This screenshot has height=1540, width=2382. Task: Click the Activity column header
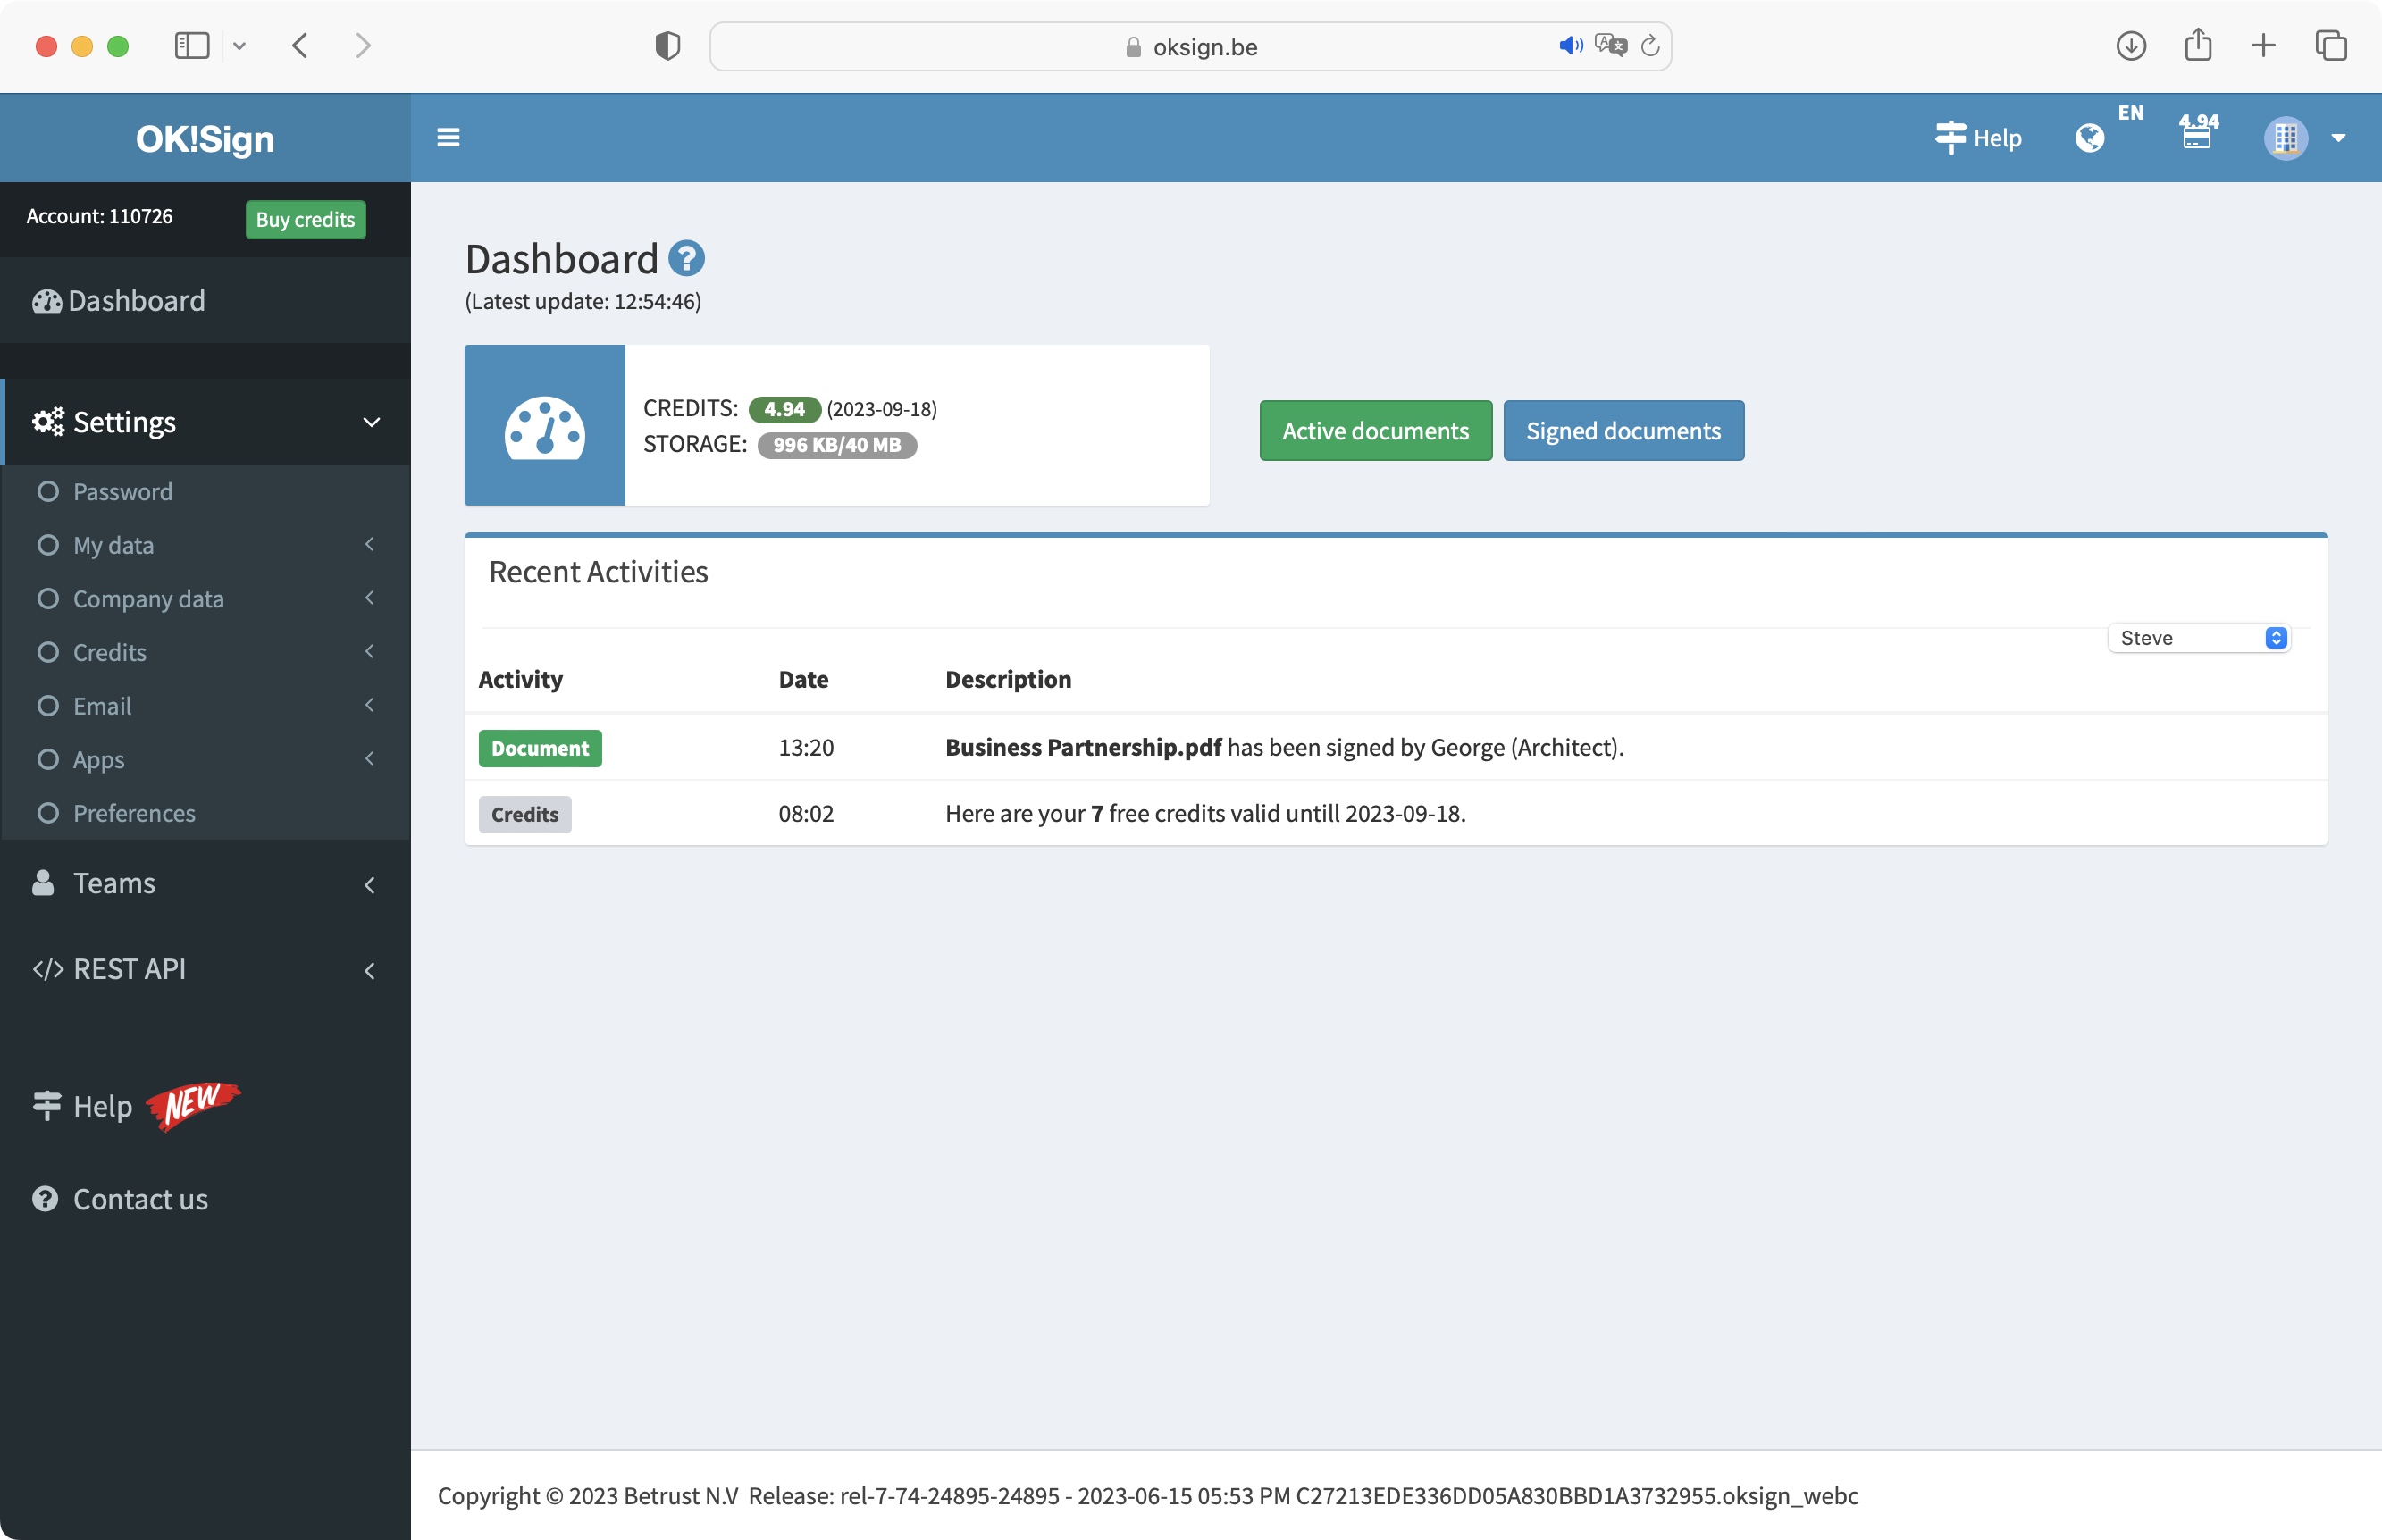521,679
